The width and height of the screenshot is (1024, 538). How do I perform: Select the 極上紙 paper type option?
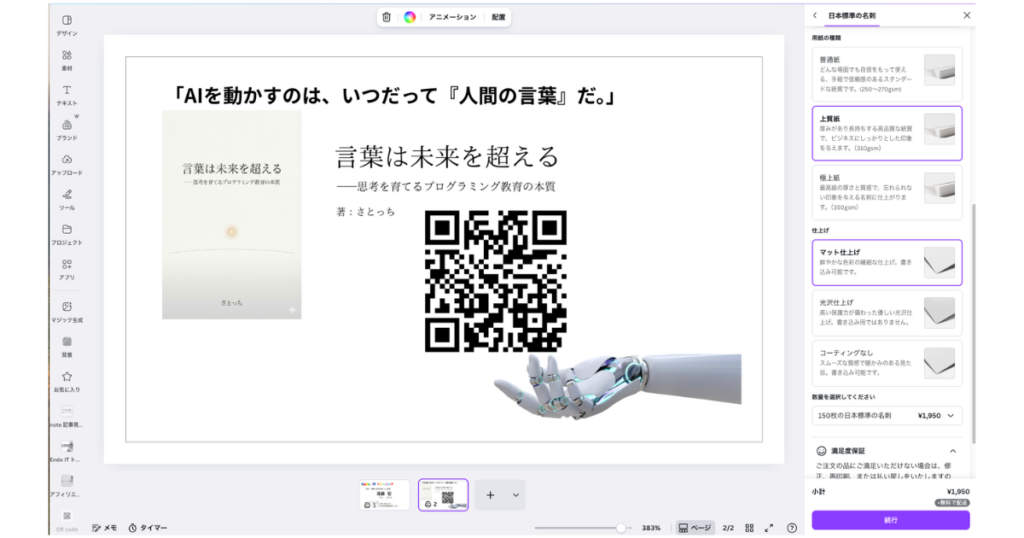pos(886,191)
